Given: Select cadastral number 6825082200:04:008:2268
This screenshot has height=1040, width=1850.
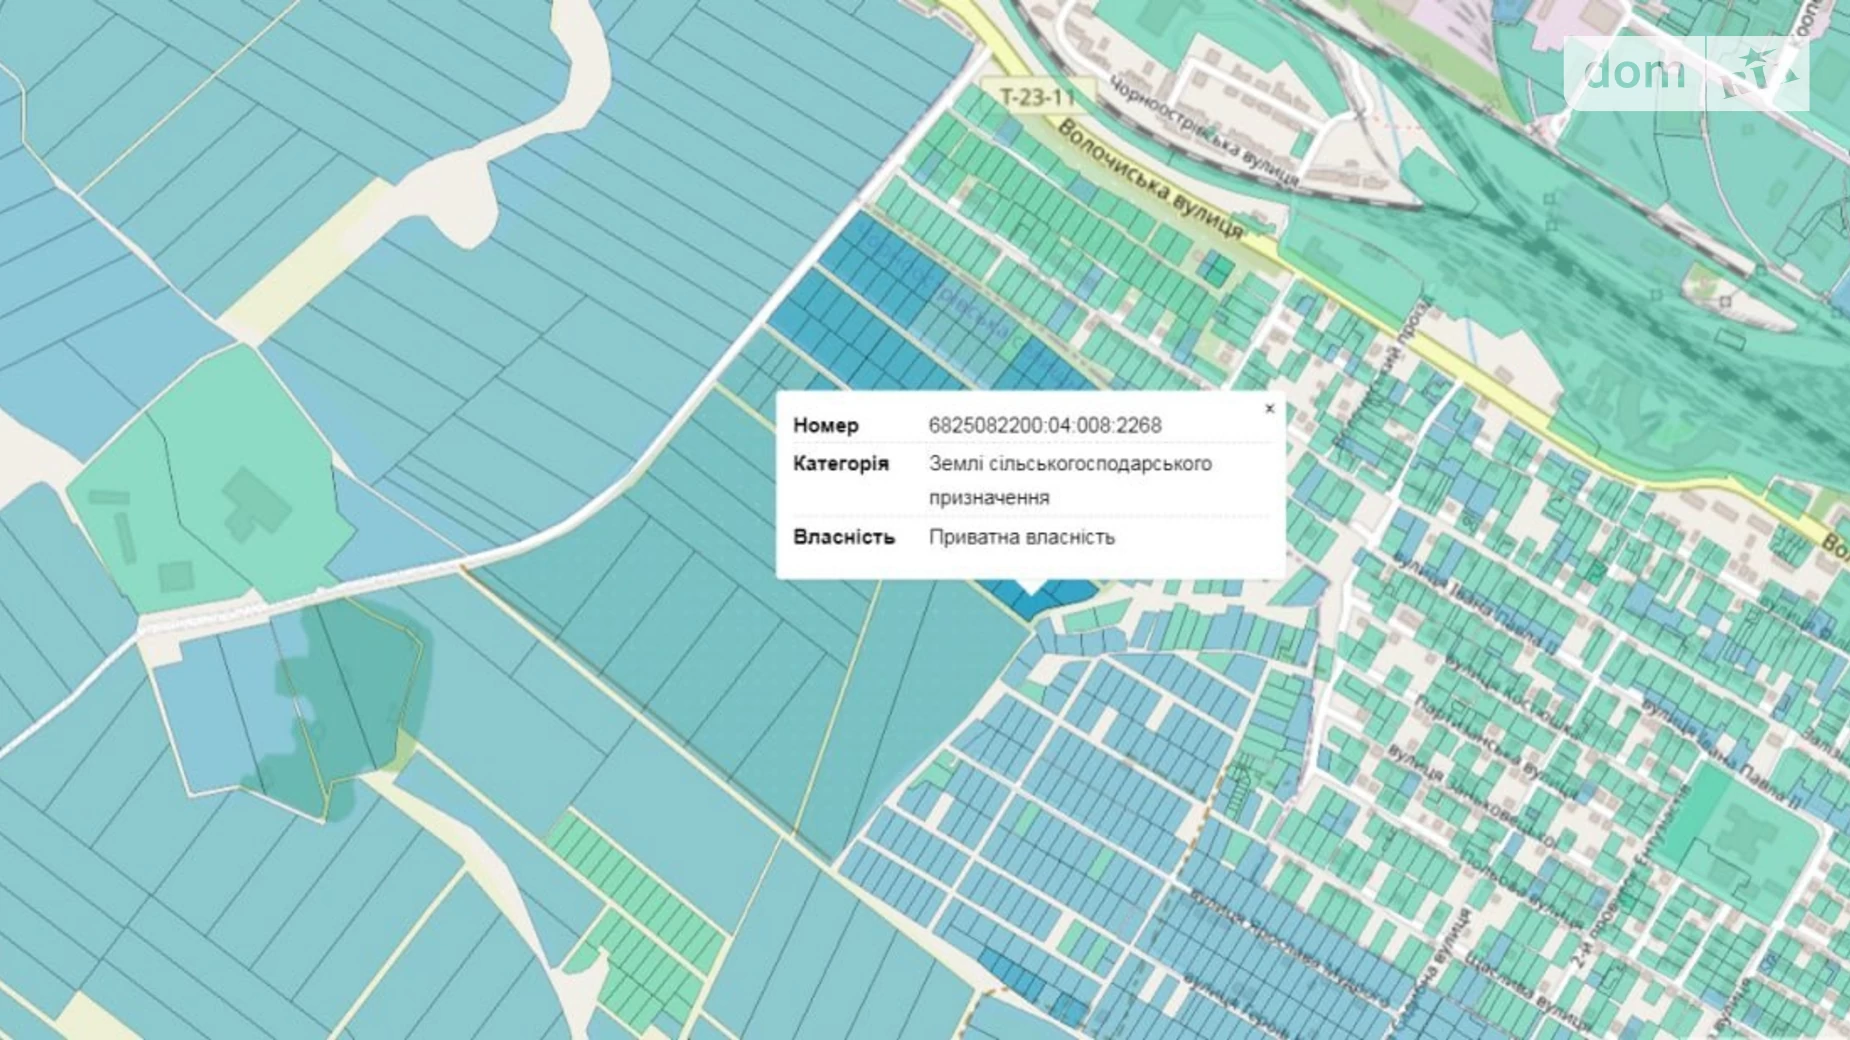Looking at the screenshot, I should pos(1045,426).
